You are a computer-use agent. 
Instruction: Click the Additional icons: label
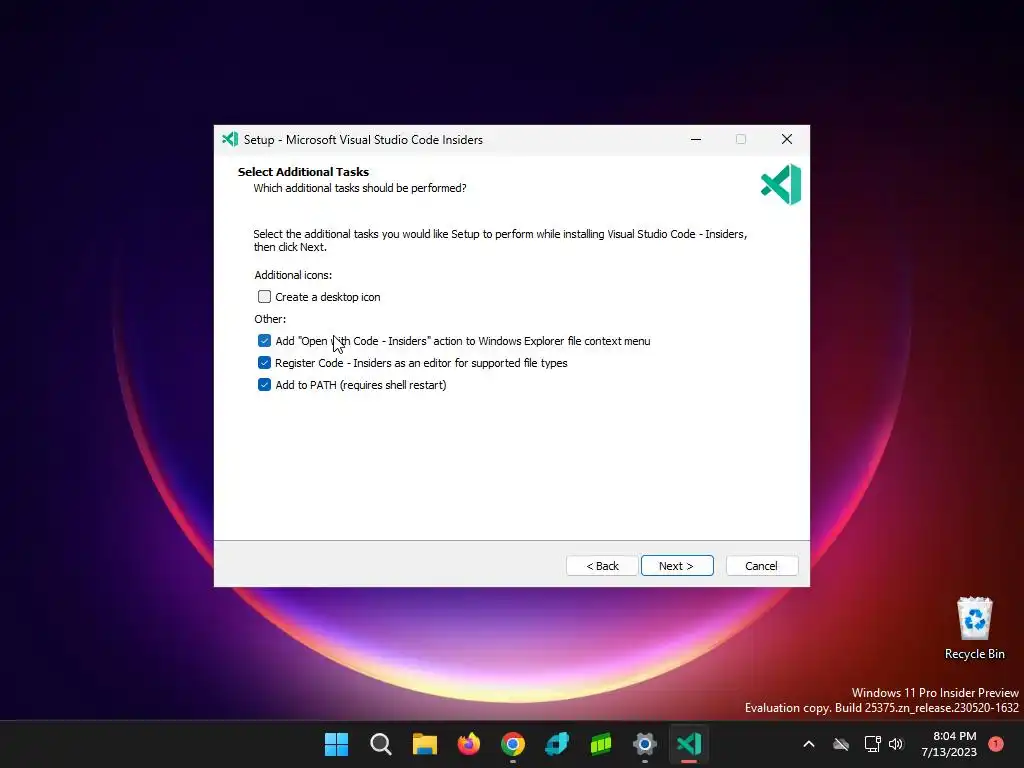[x=293, y=275]
